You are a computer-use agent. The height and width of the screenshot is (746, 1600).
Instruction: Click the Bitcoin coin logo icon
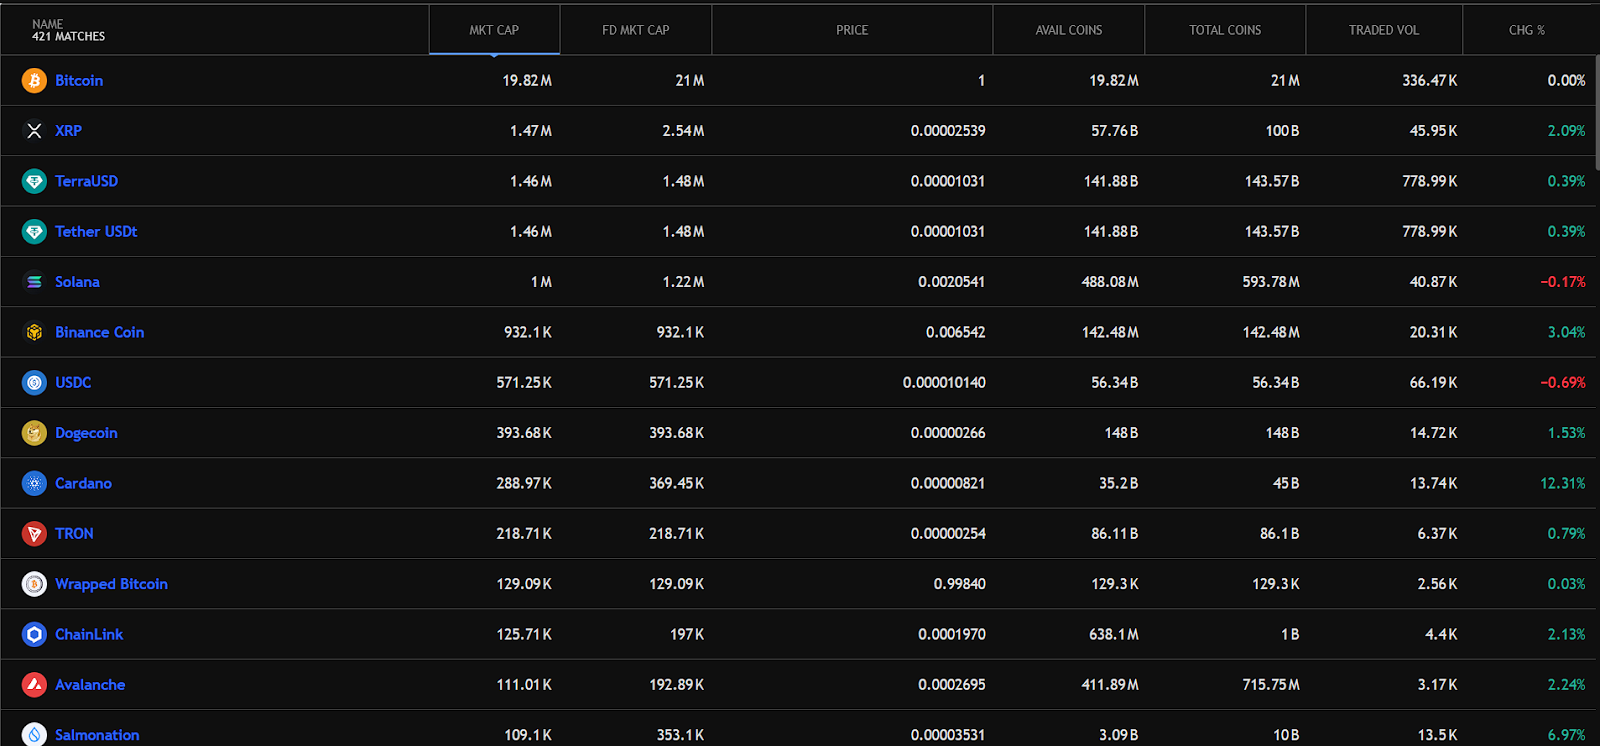click(x=34, y=80)
